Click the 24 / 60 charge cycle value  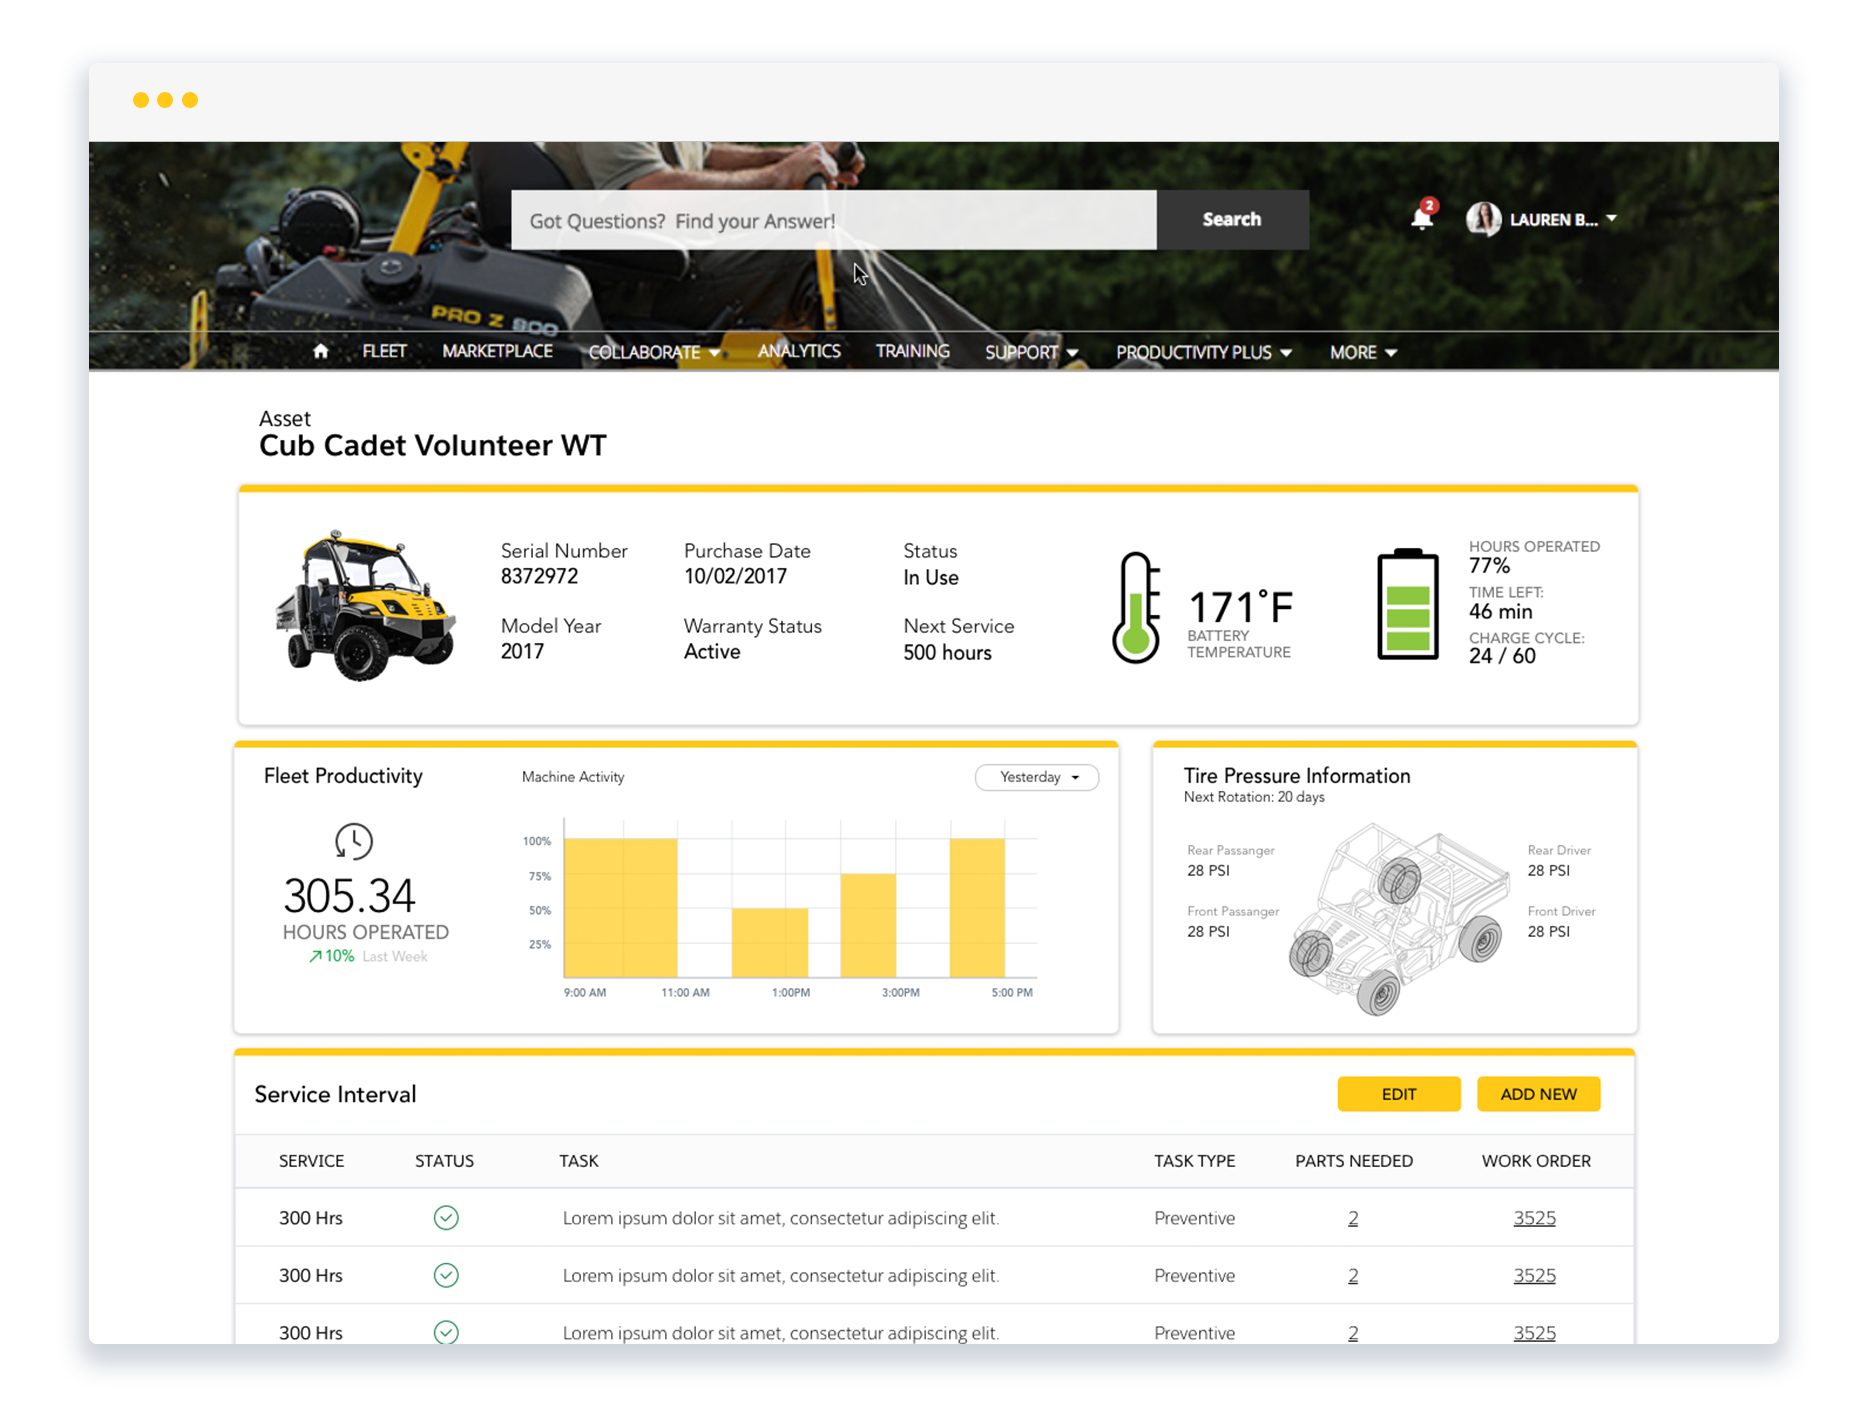pos(1502,656)
